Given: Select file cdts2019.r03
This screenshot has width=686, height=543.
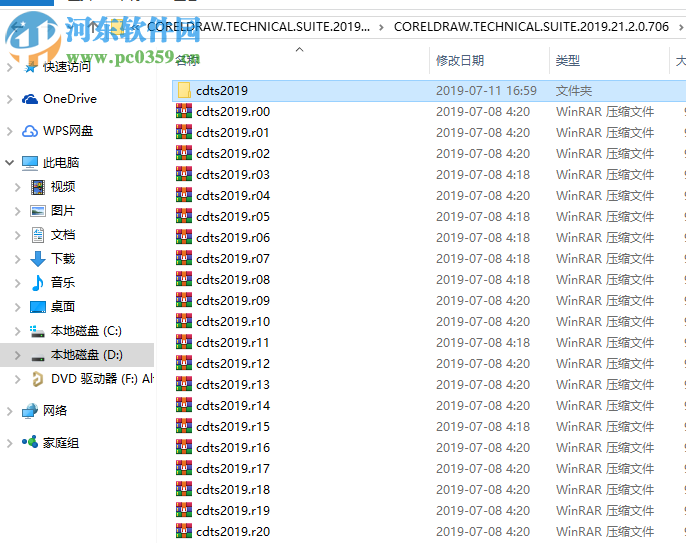Looking at the screenshot, I should click(233, 175).
